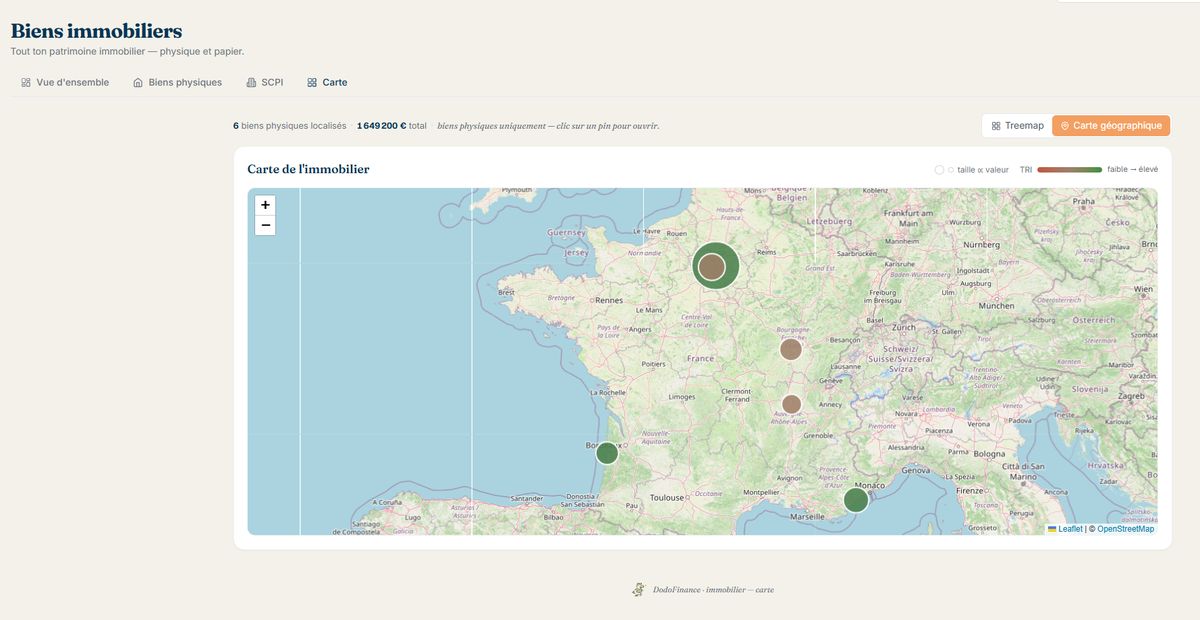Open the Leaflet attribution link
The image size is (1200, 620).
pos(1065,529)
